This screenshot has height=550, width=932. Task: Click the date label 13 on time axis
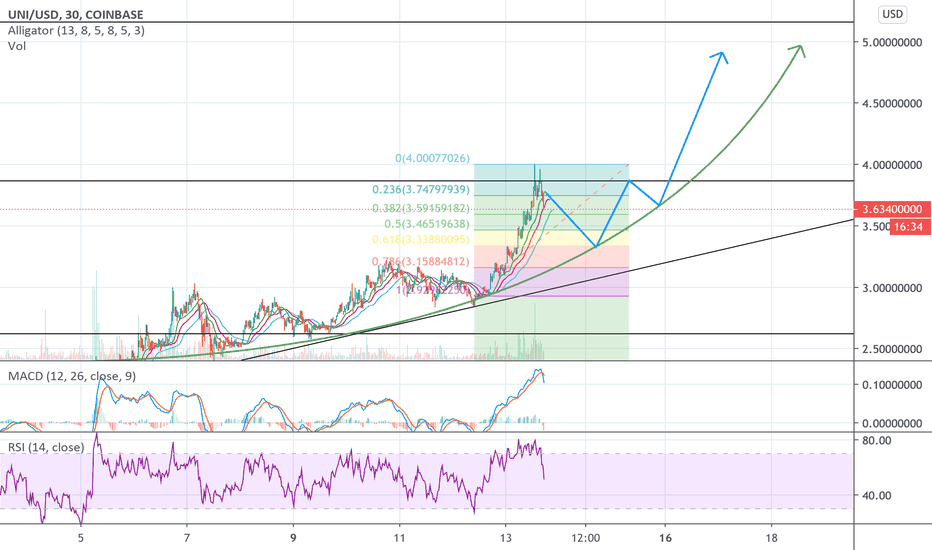[x=506, y=538]
